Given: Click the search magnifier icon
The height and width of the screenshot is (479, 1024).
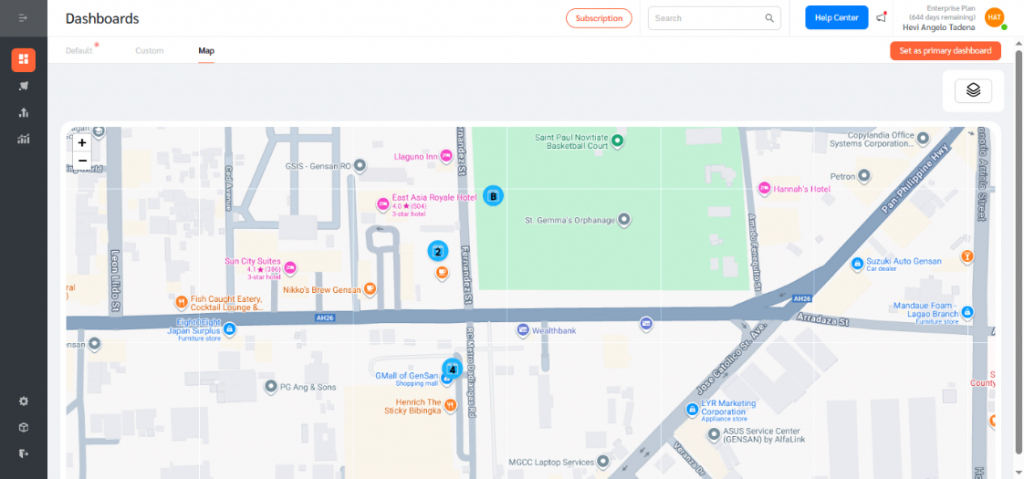Looking at the screenshot, I should click(x=769, y=18).
